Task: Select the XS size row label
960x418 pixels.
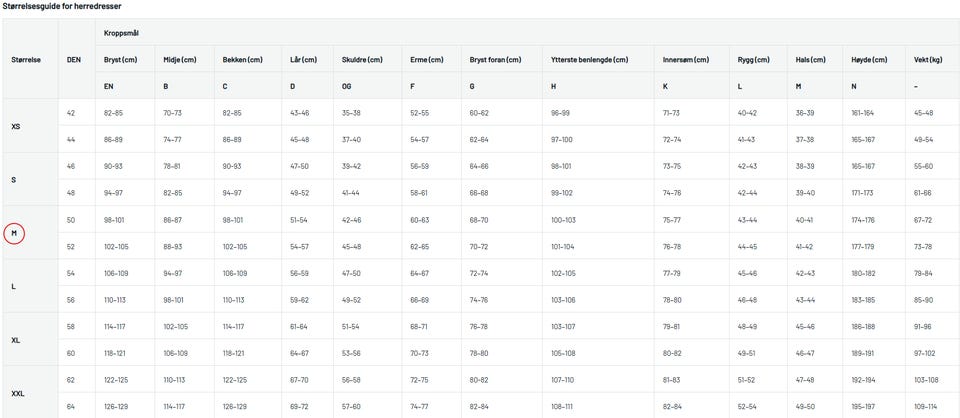Action: coord(15,127)
